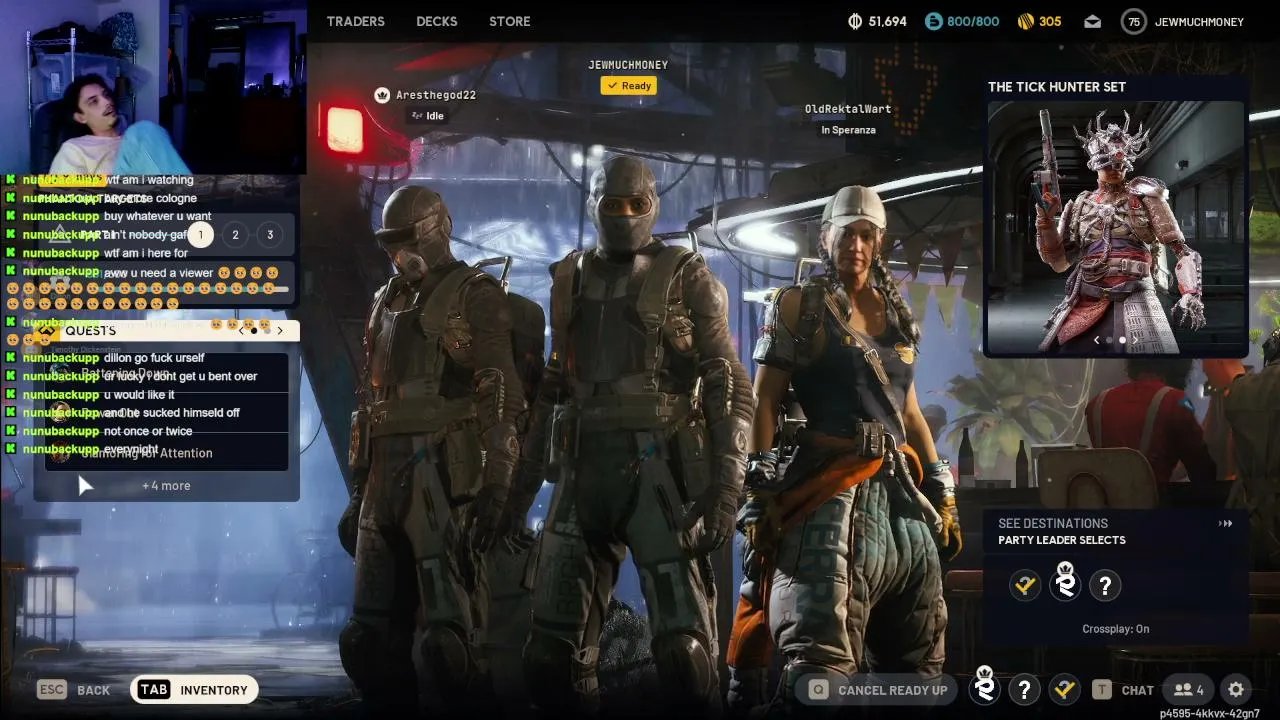Screen dimensions: 1280x720
Task: Select party member OldRektalWart's name
Action: click(848, 109)
